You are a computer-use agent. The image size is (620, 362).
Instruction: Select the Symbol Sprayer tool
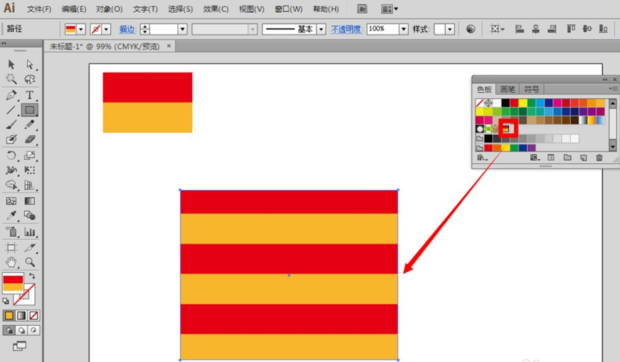(11, 232)
